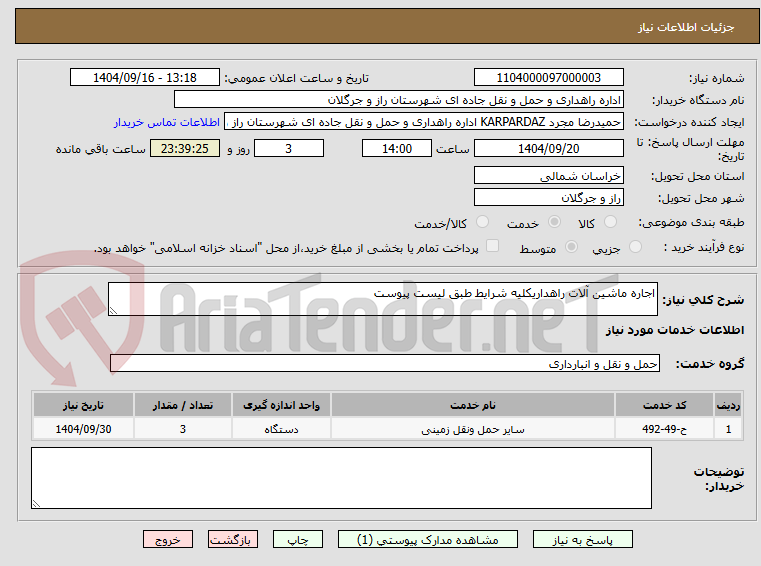
Task: Click the اطلاعات خدمات مورد نیاز section heading
Action: point(675,330)
